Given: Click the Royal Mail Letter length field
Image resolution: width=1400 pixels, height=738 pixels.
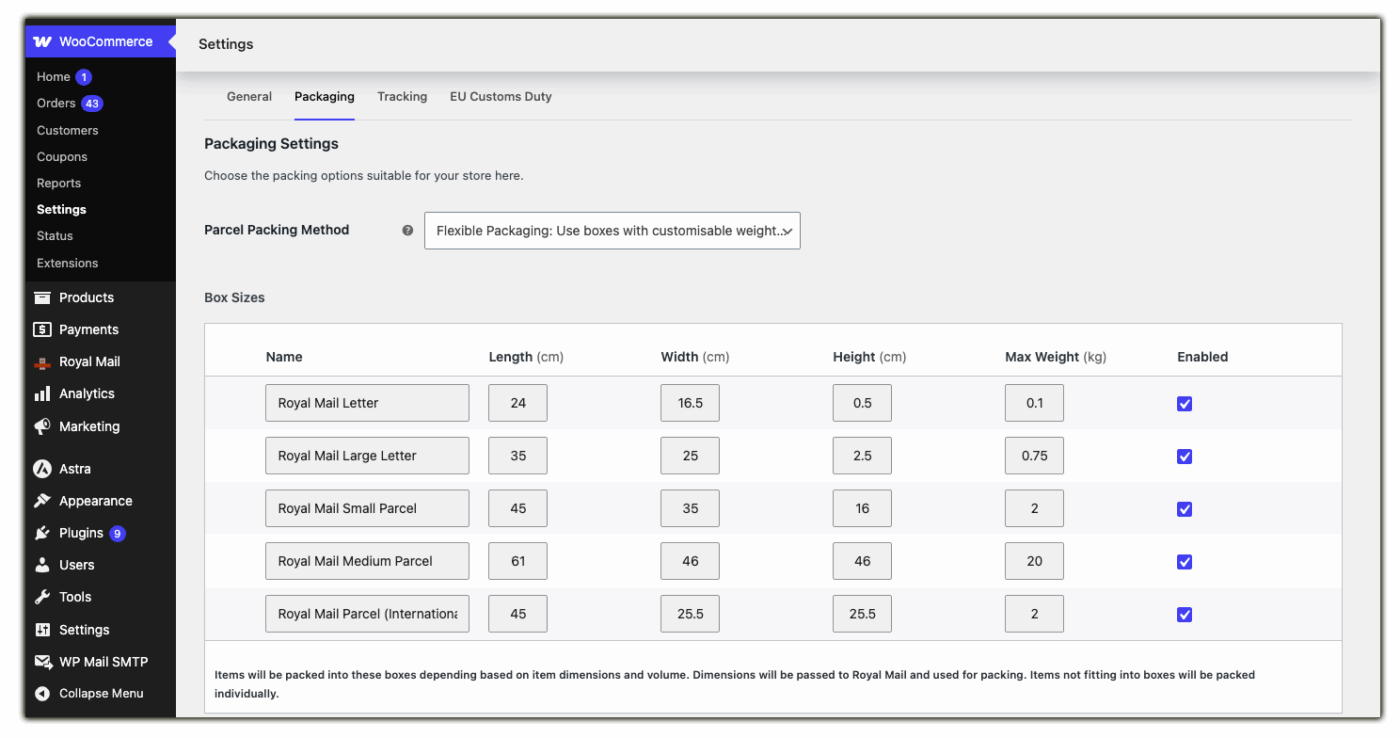Looking at the screenshot, I should tap(518, 403).
